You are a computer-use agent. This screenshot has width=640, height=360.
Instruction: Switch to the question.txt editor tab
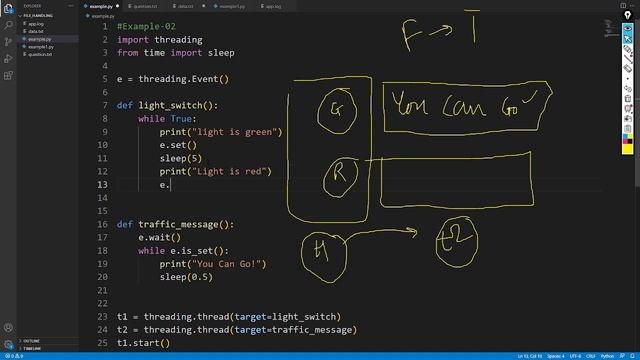pos(145,6)
